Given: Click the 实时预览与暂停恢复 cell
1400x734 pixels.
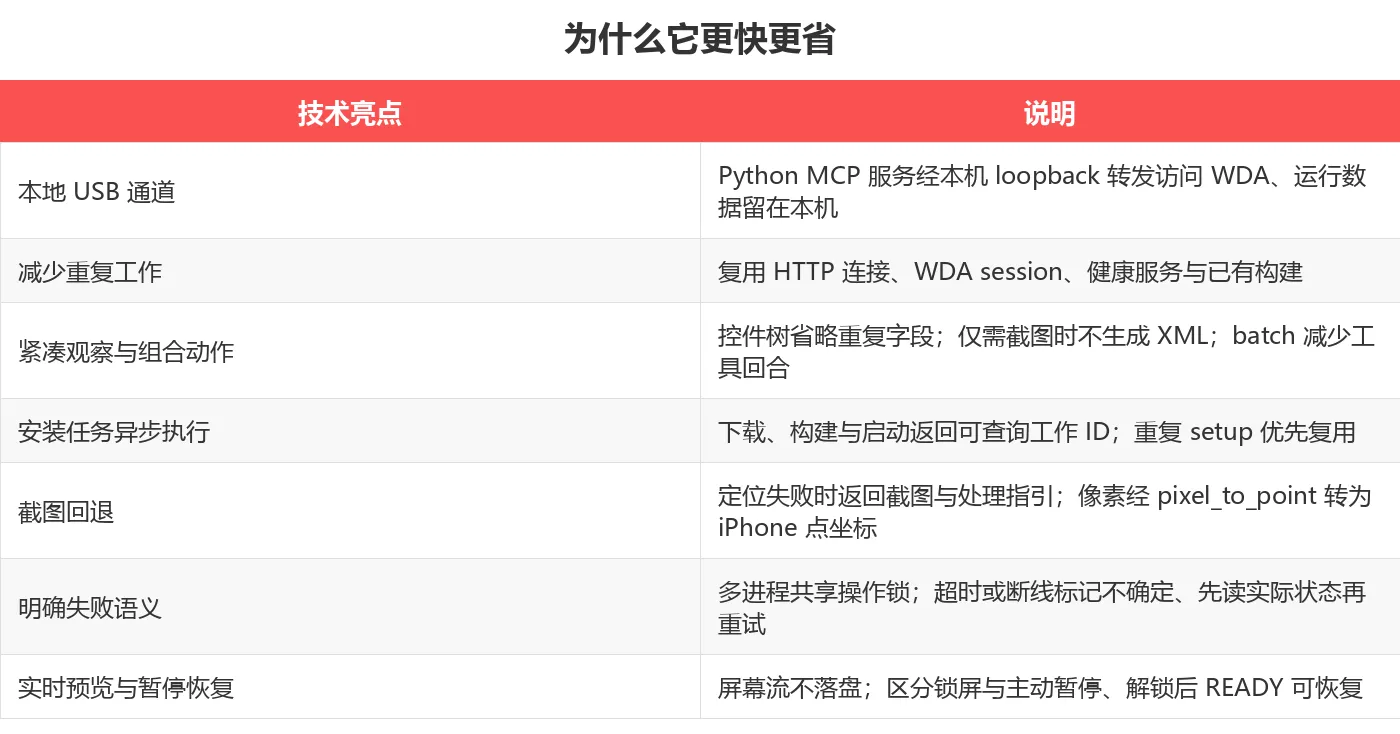Looking at the screenshot, I should pos(350,687).
